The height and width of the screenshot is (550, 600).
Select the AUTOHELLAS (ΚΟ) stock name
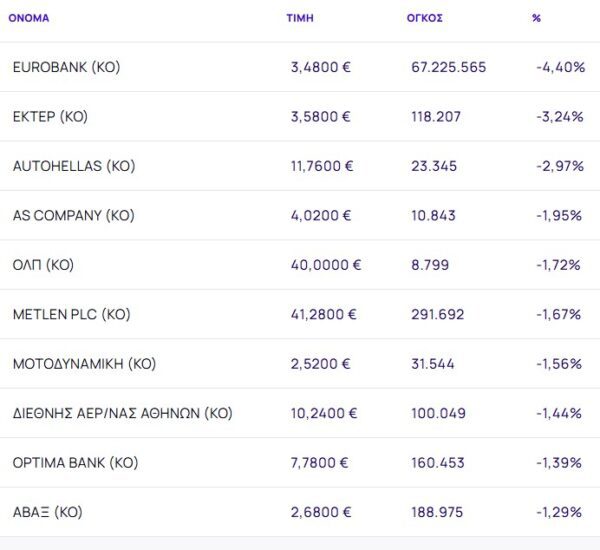[x=73, y=166]
